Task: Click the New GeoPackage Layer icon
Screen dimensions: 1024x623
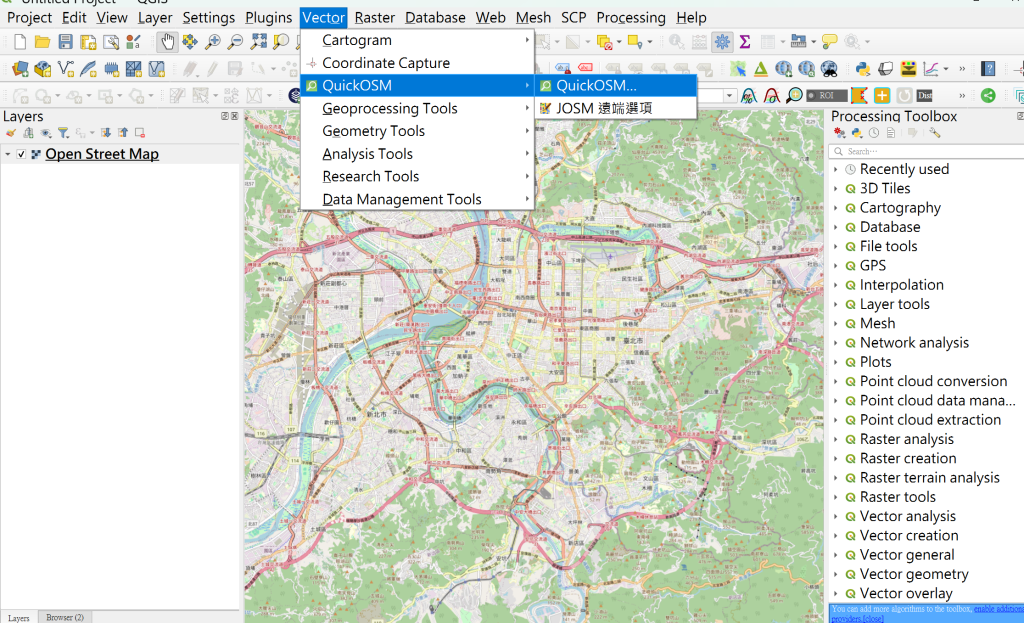Action: [x=42, y=69]
